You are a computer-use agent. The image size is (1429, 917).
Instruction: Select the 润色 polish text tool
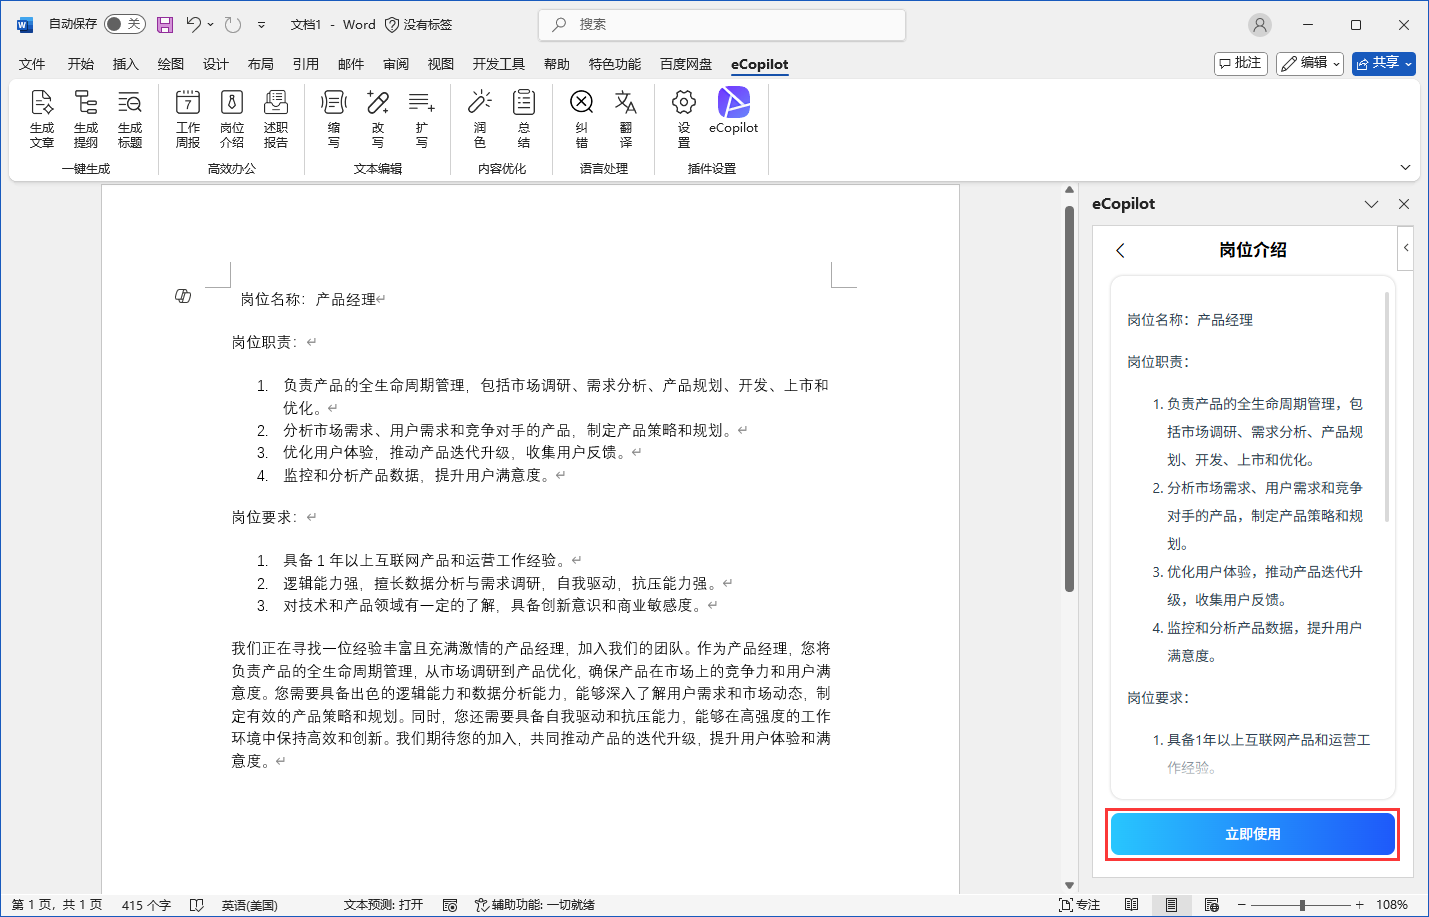click(x=480, y=118)
